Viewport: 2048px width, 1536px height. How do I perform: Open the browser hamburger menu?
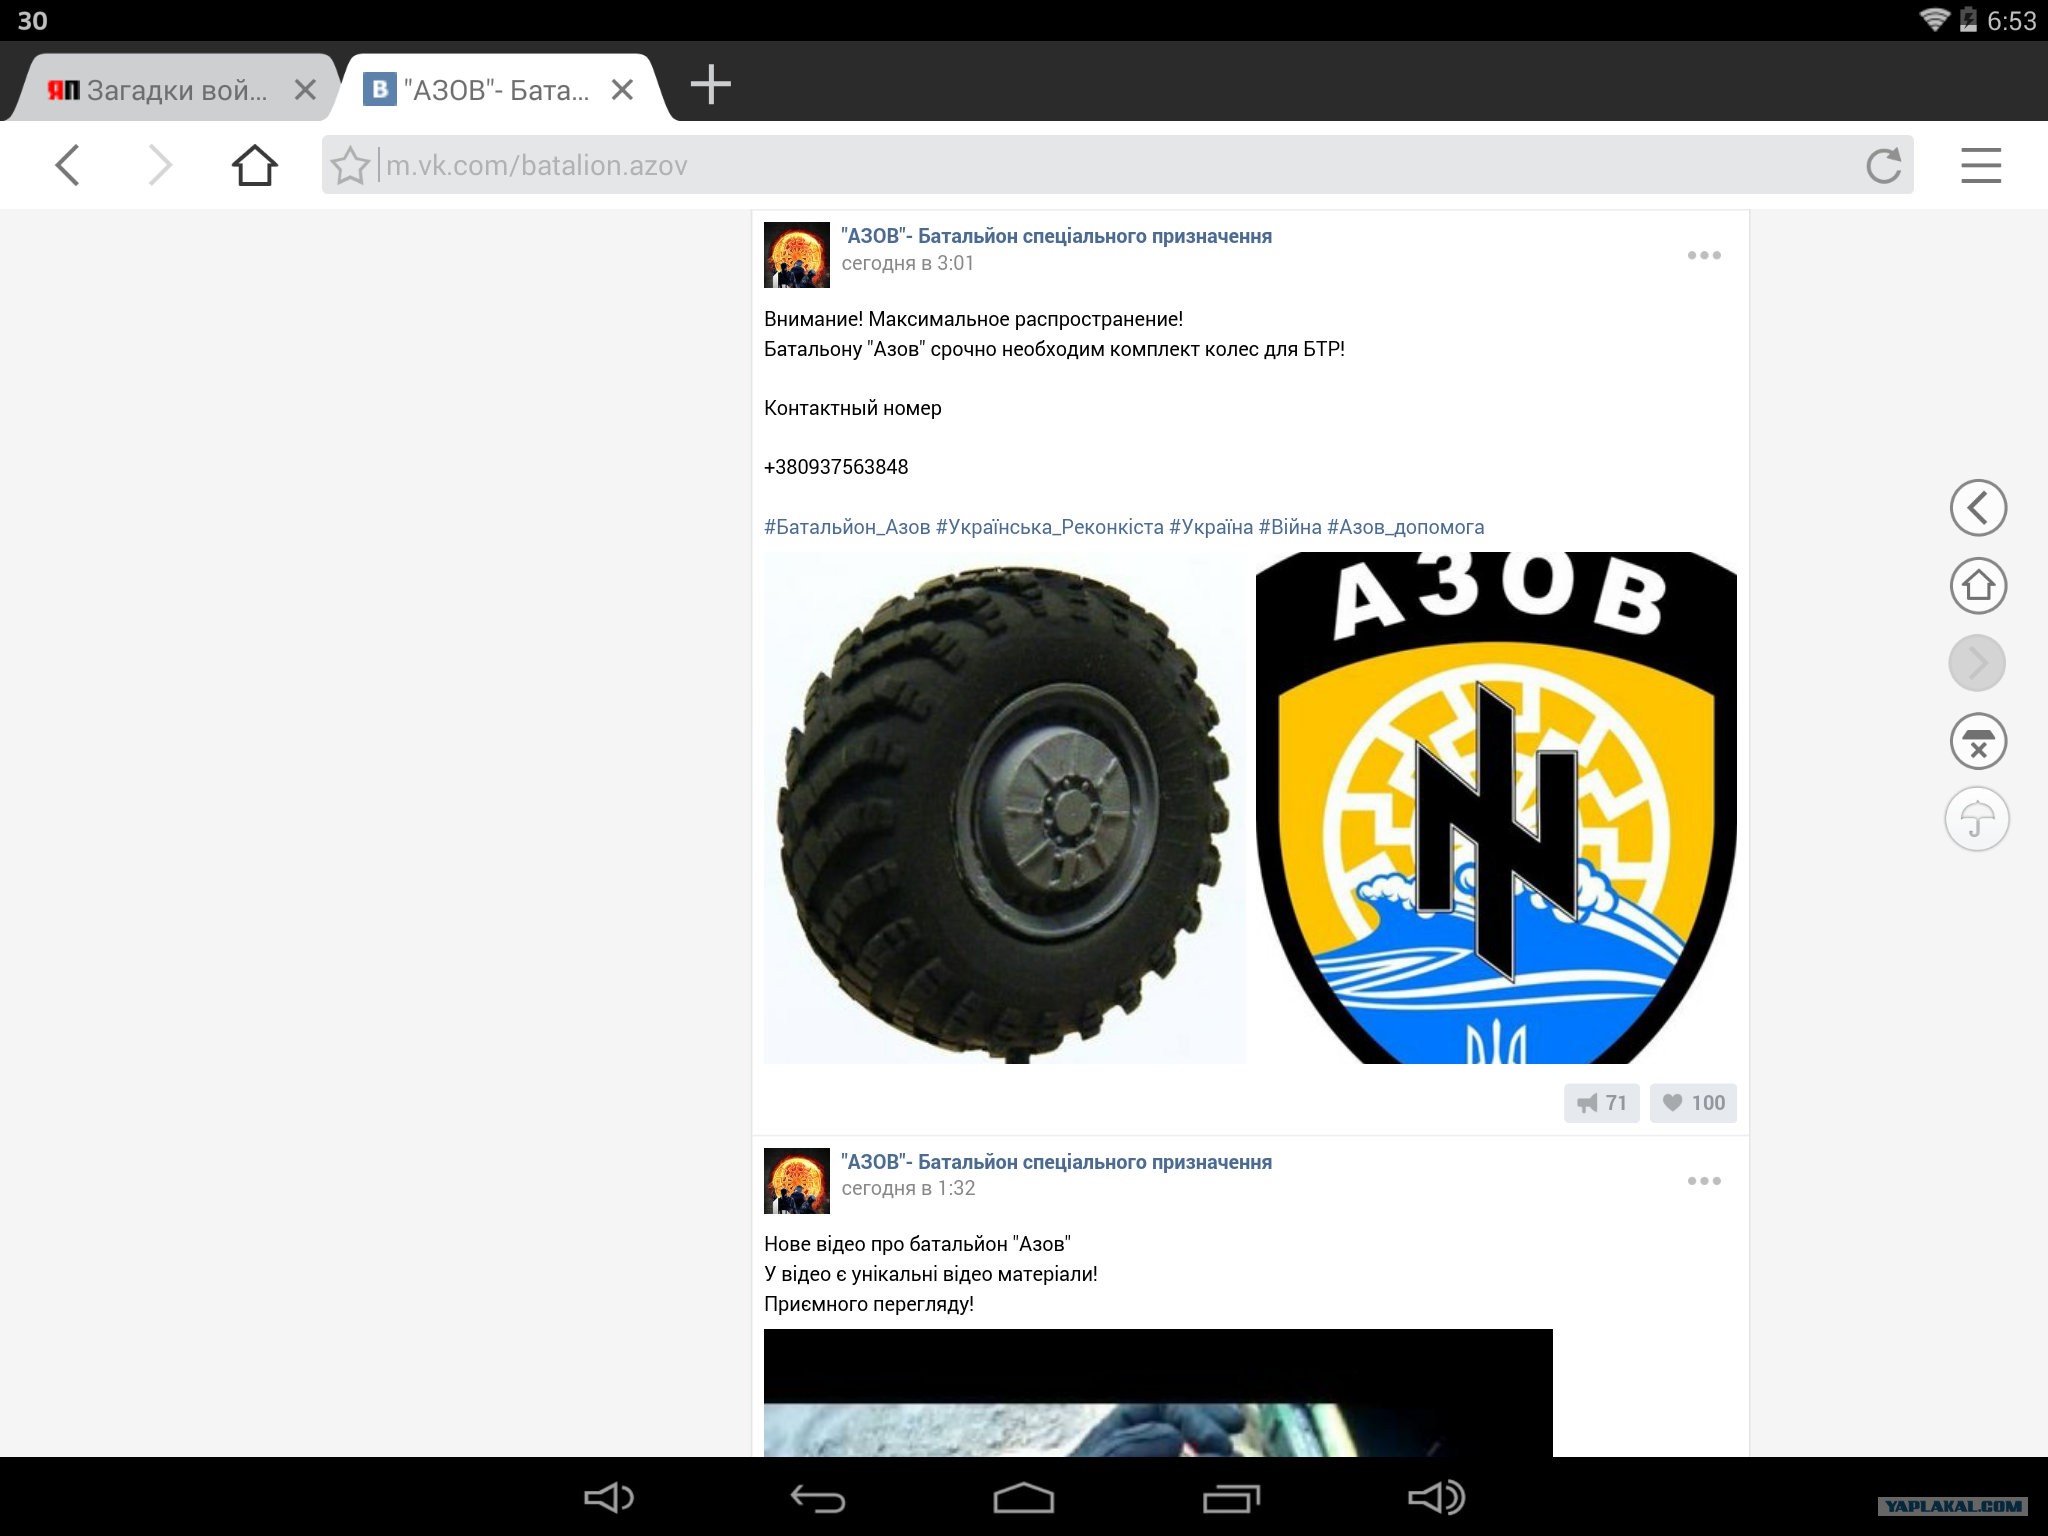tap(1980, 165)
